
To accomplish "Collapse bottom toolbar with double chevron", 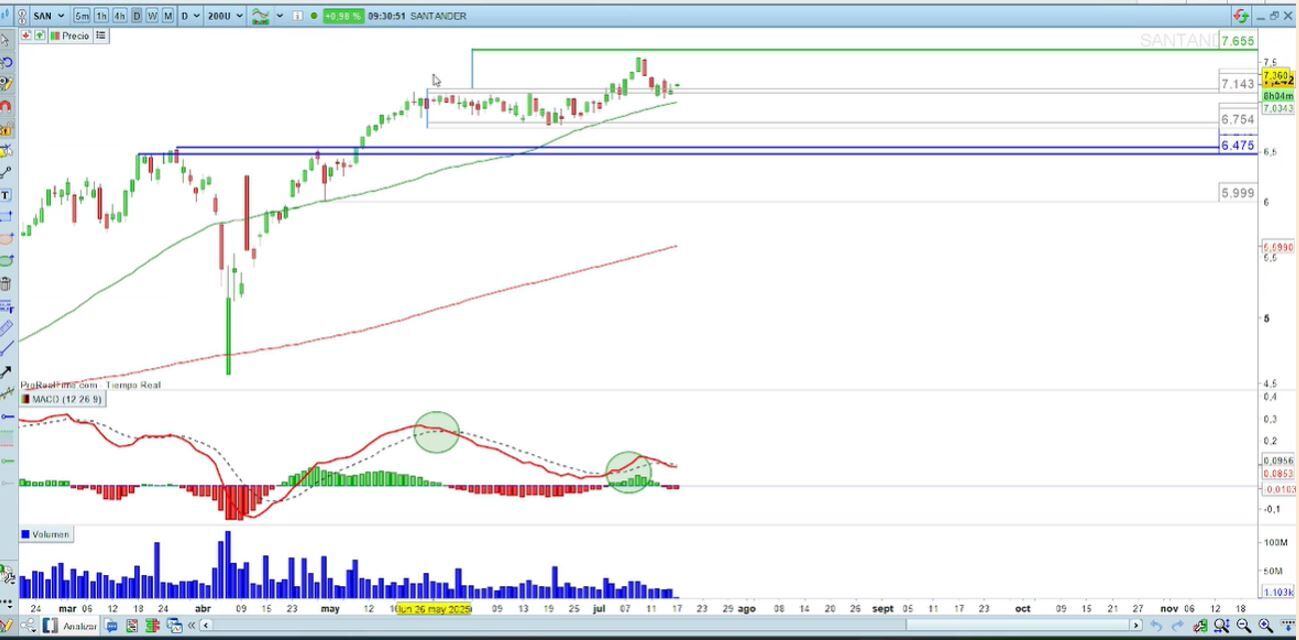I will 191,626.
